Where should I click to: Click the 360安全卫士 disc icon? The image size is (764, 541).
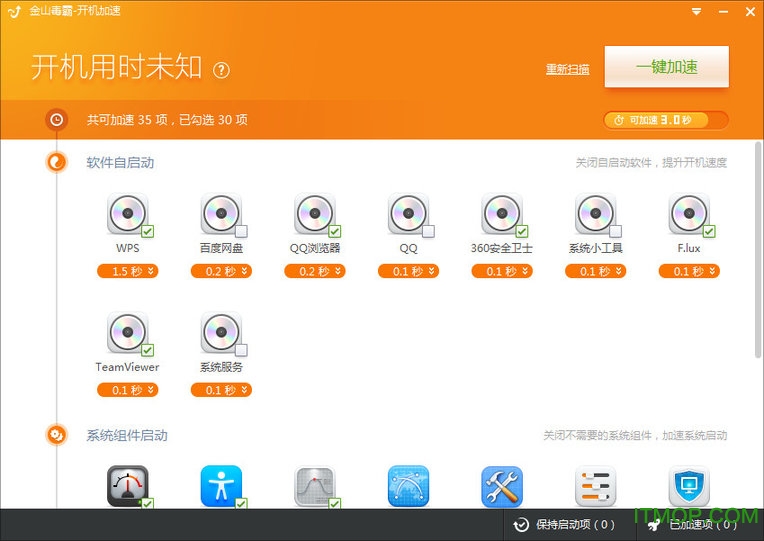point(501,213)
